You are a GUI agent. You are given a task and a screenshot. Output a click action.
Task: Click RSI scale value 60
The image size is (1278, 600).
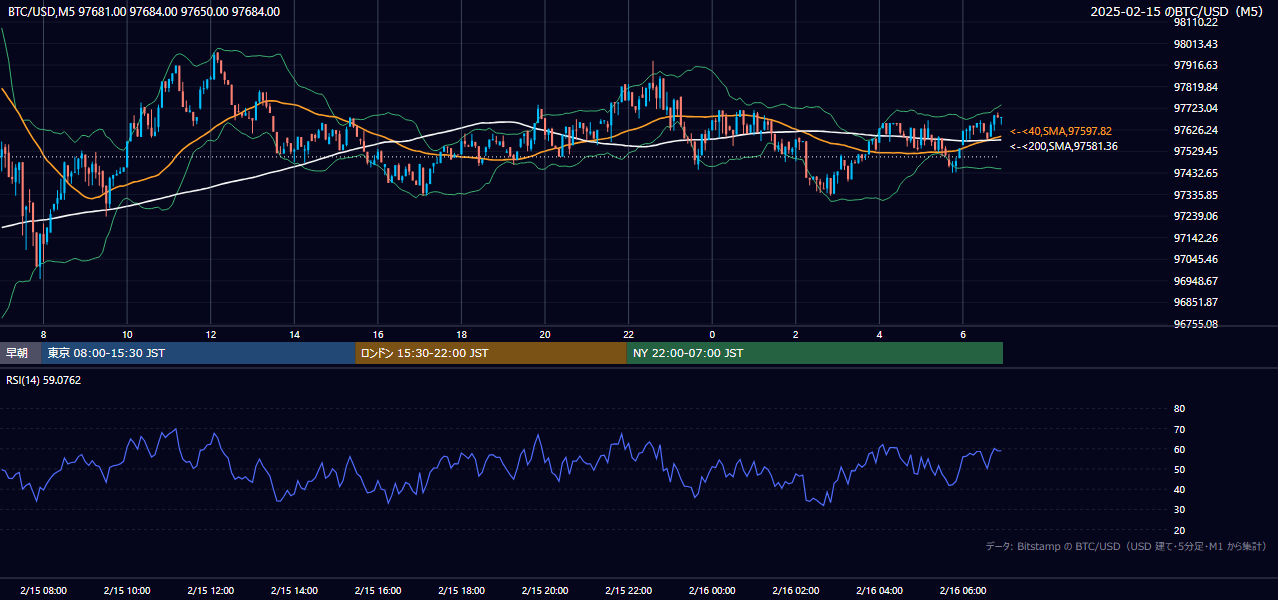click(1179, 449)
